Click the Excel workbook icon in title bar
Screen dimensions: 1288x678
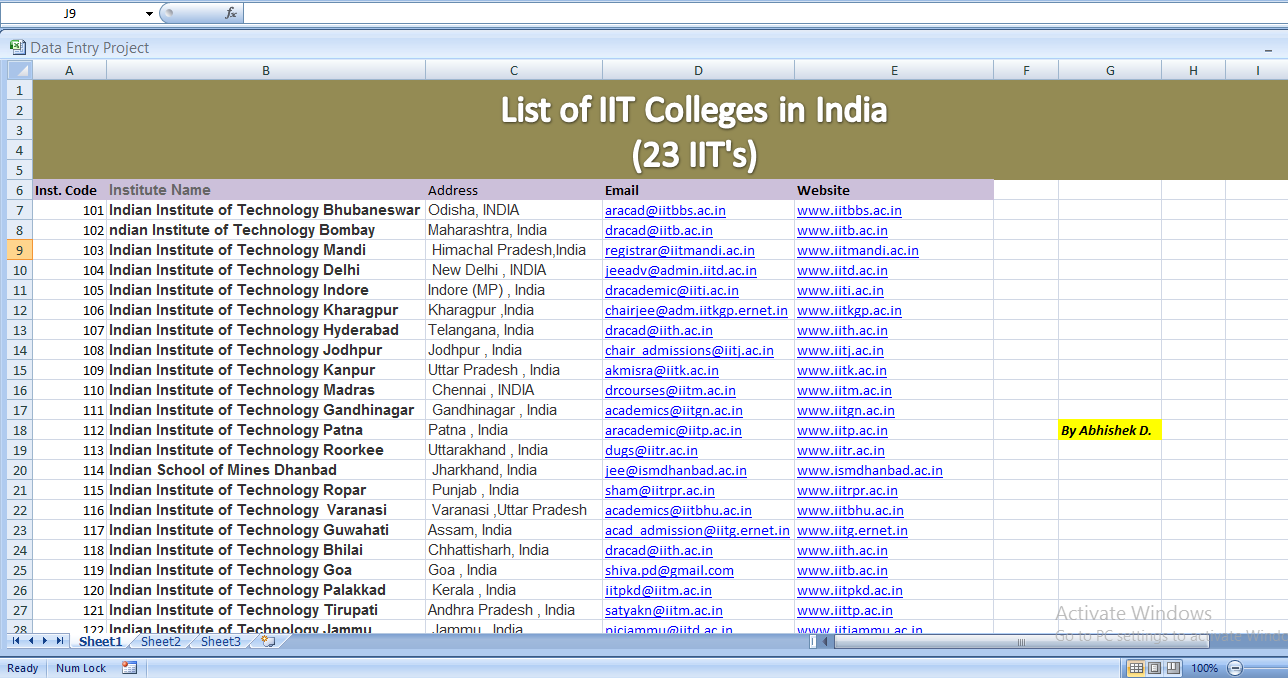point(16,47)
